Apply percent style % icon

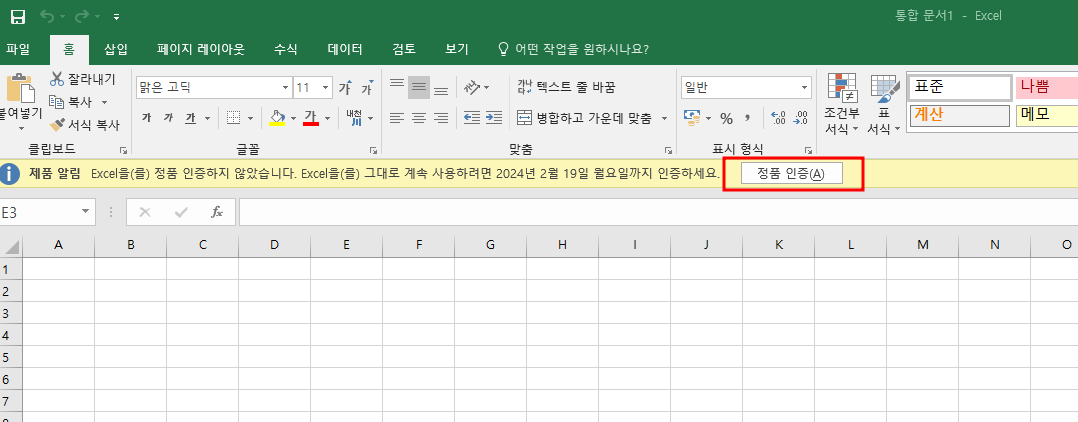coord(727,118)
